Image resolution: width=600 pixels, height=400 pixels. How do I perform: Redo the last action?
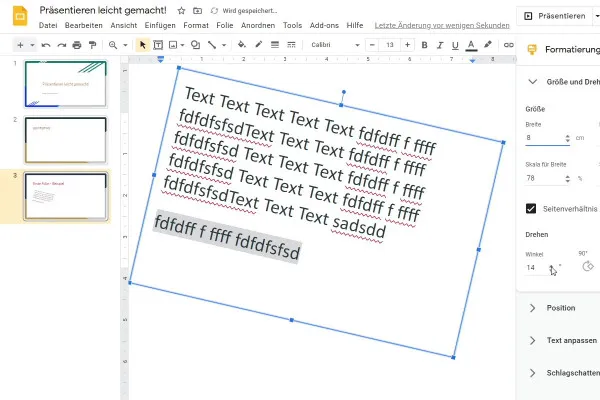tap(62, 45)
